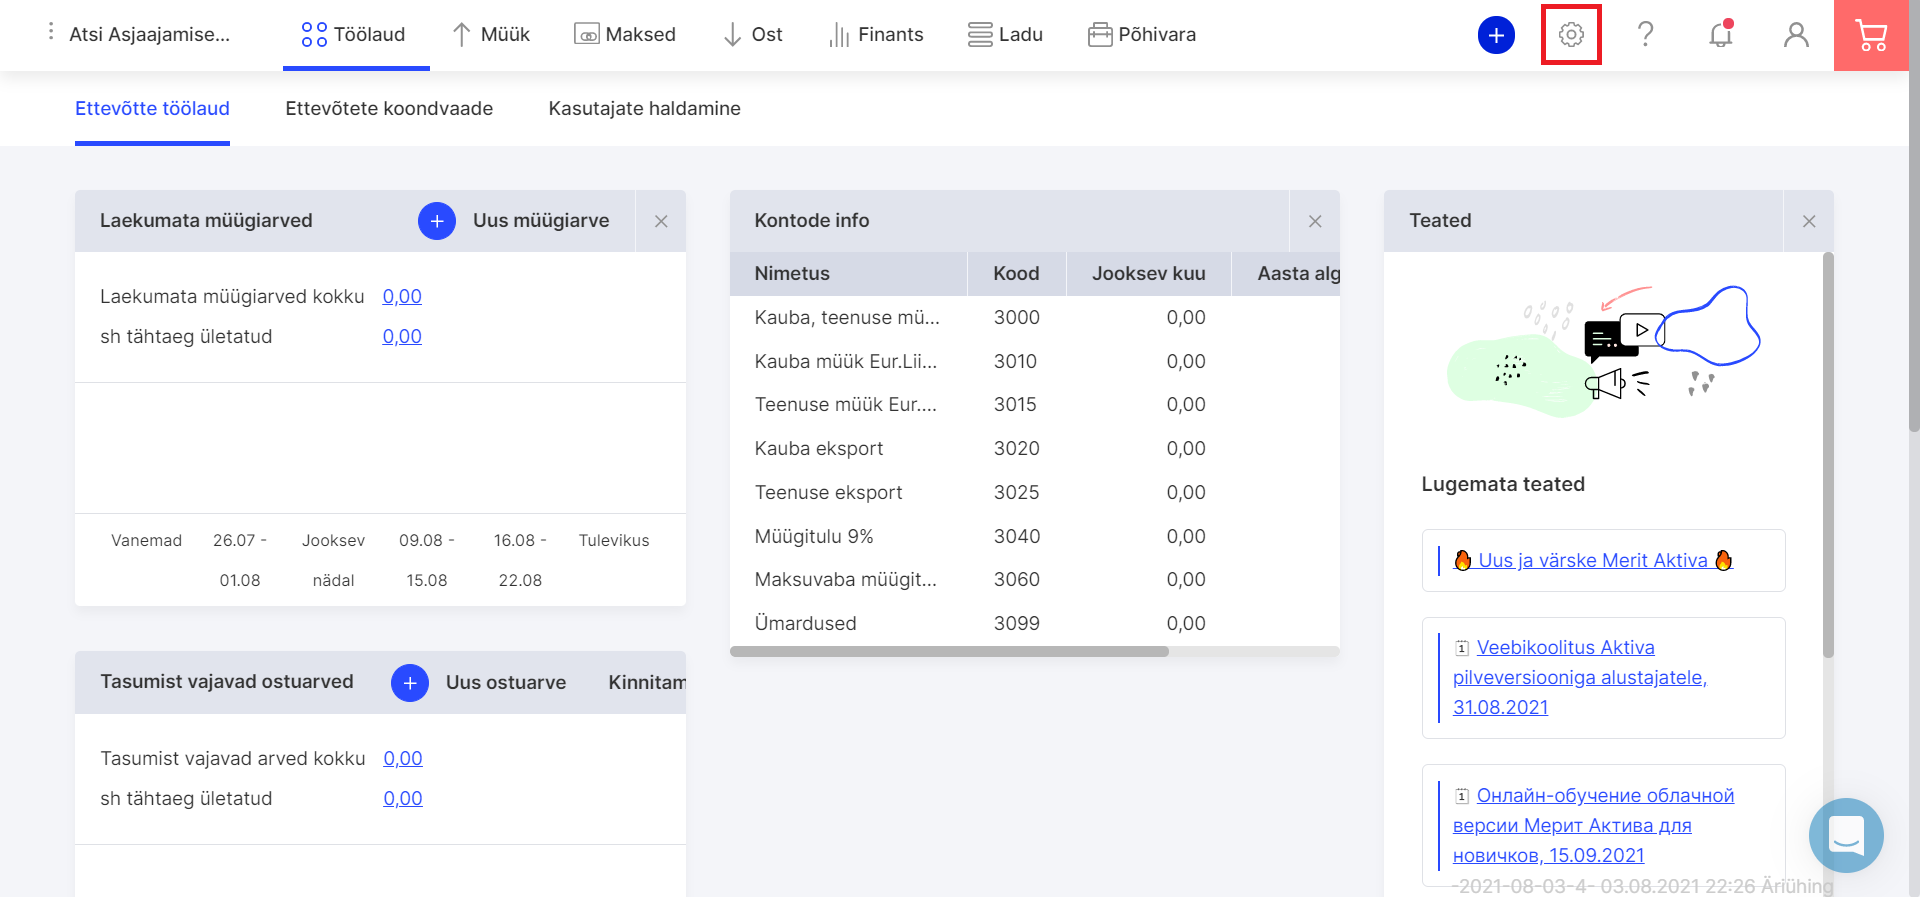Click the Kood column header
This screenshot has width=1920, height=897.
click(x=1016, y=274)
